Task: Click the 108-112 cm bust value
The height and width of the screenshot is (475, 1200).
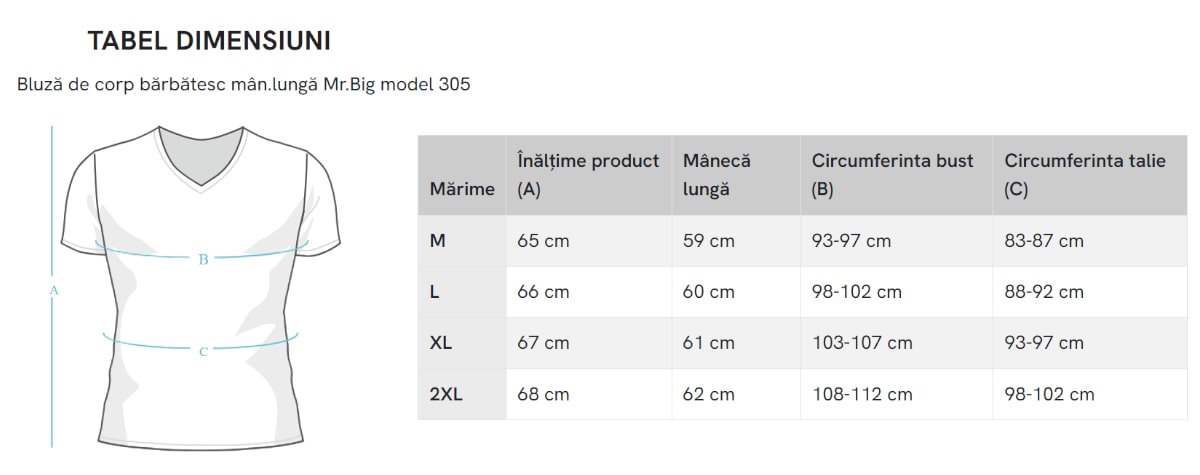Action: (862, 394)
